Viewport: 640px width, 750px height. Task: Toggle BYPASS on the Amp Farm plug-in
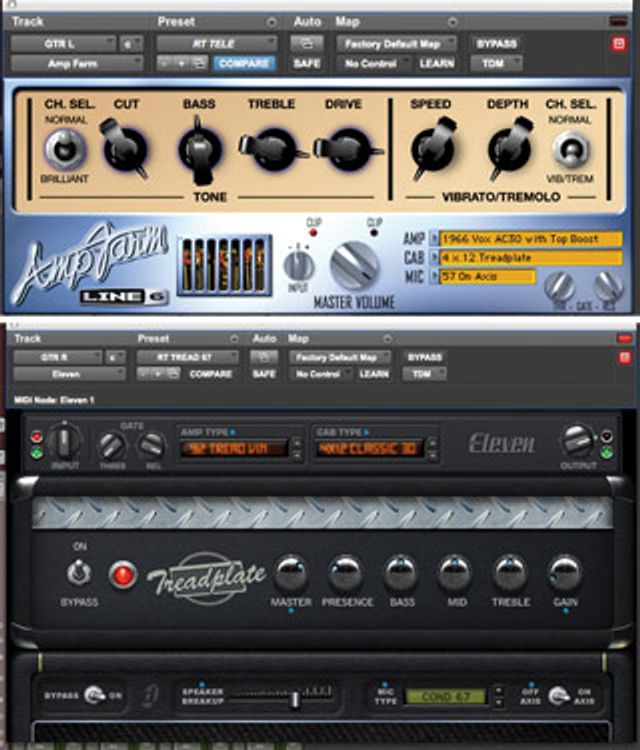click(x=497, y=44)
